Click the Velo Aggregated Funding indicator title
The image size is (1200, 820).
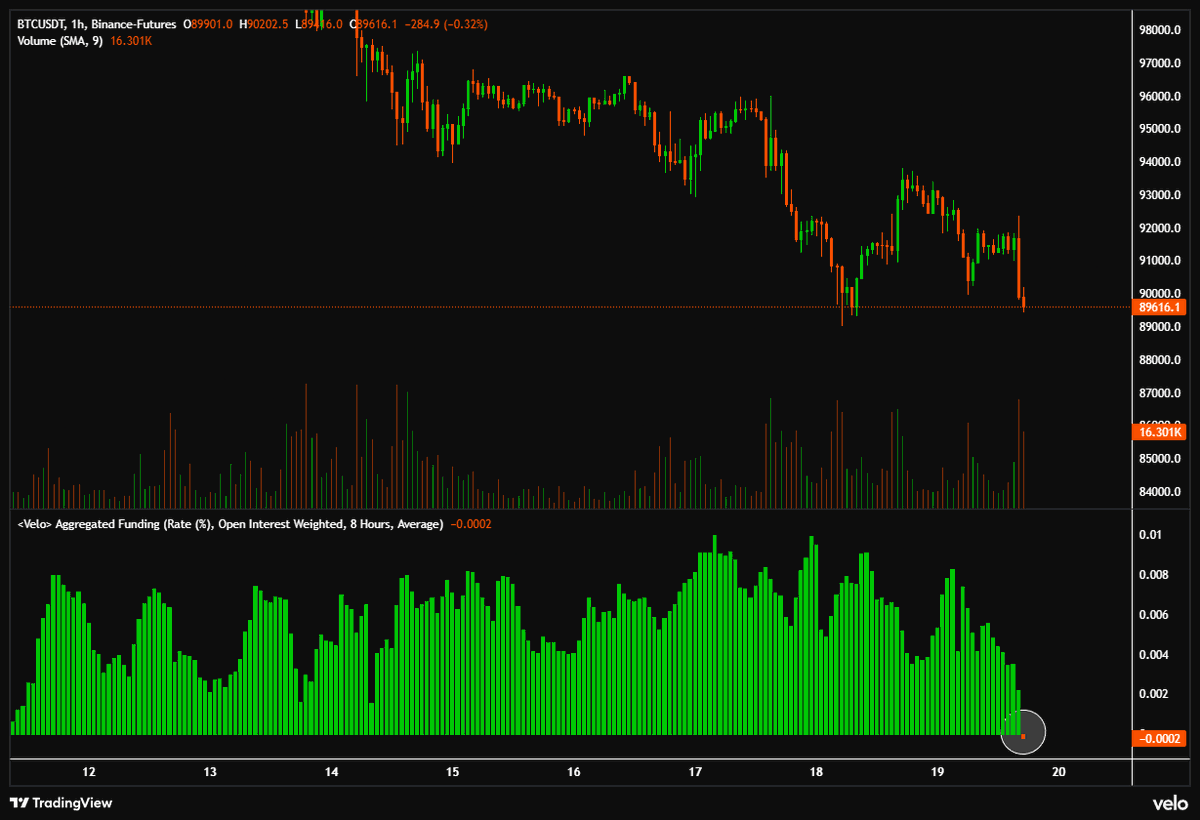tap(230, 524)
